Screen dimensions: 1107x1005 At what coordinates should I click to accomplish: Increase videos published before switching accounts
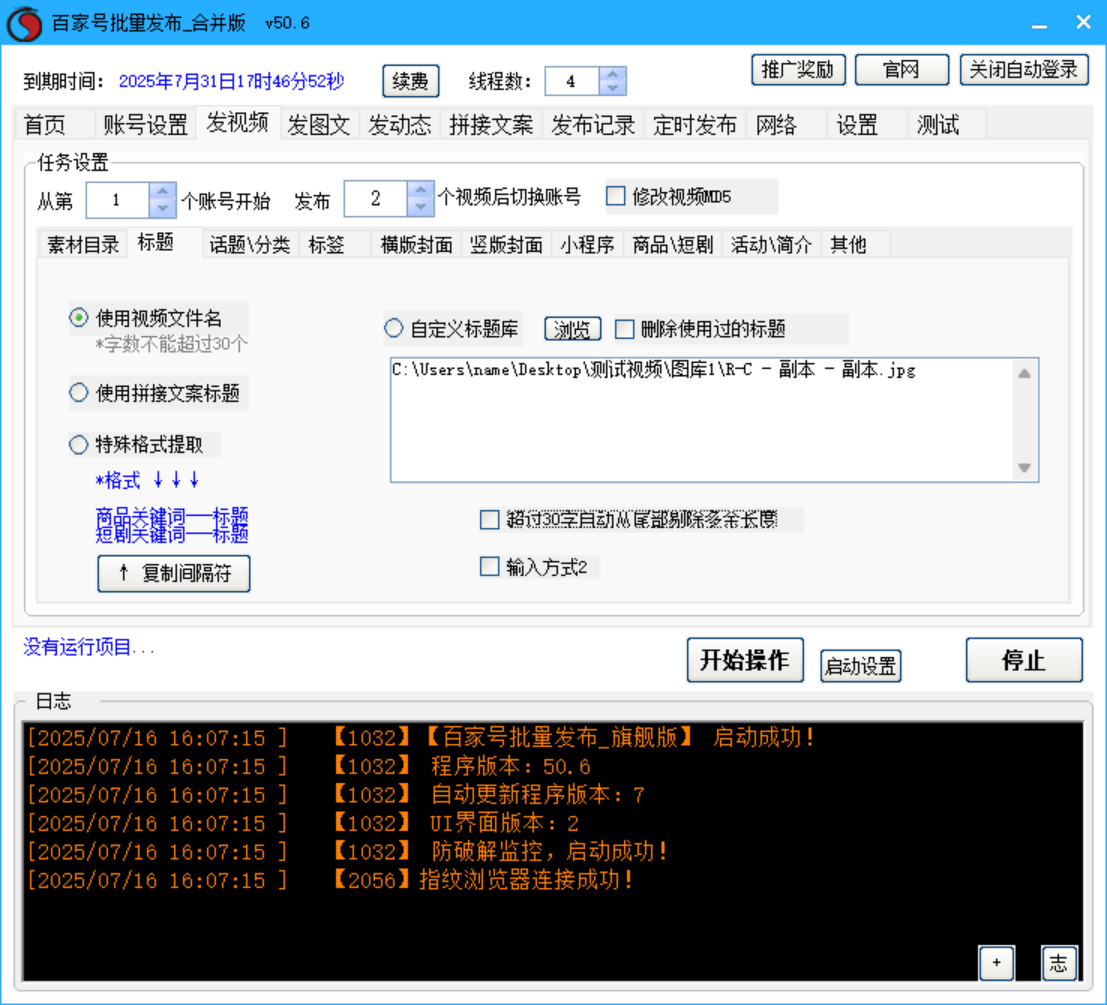pyautogui.click(x=421, y=191)
